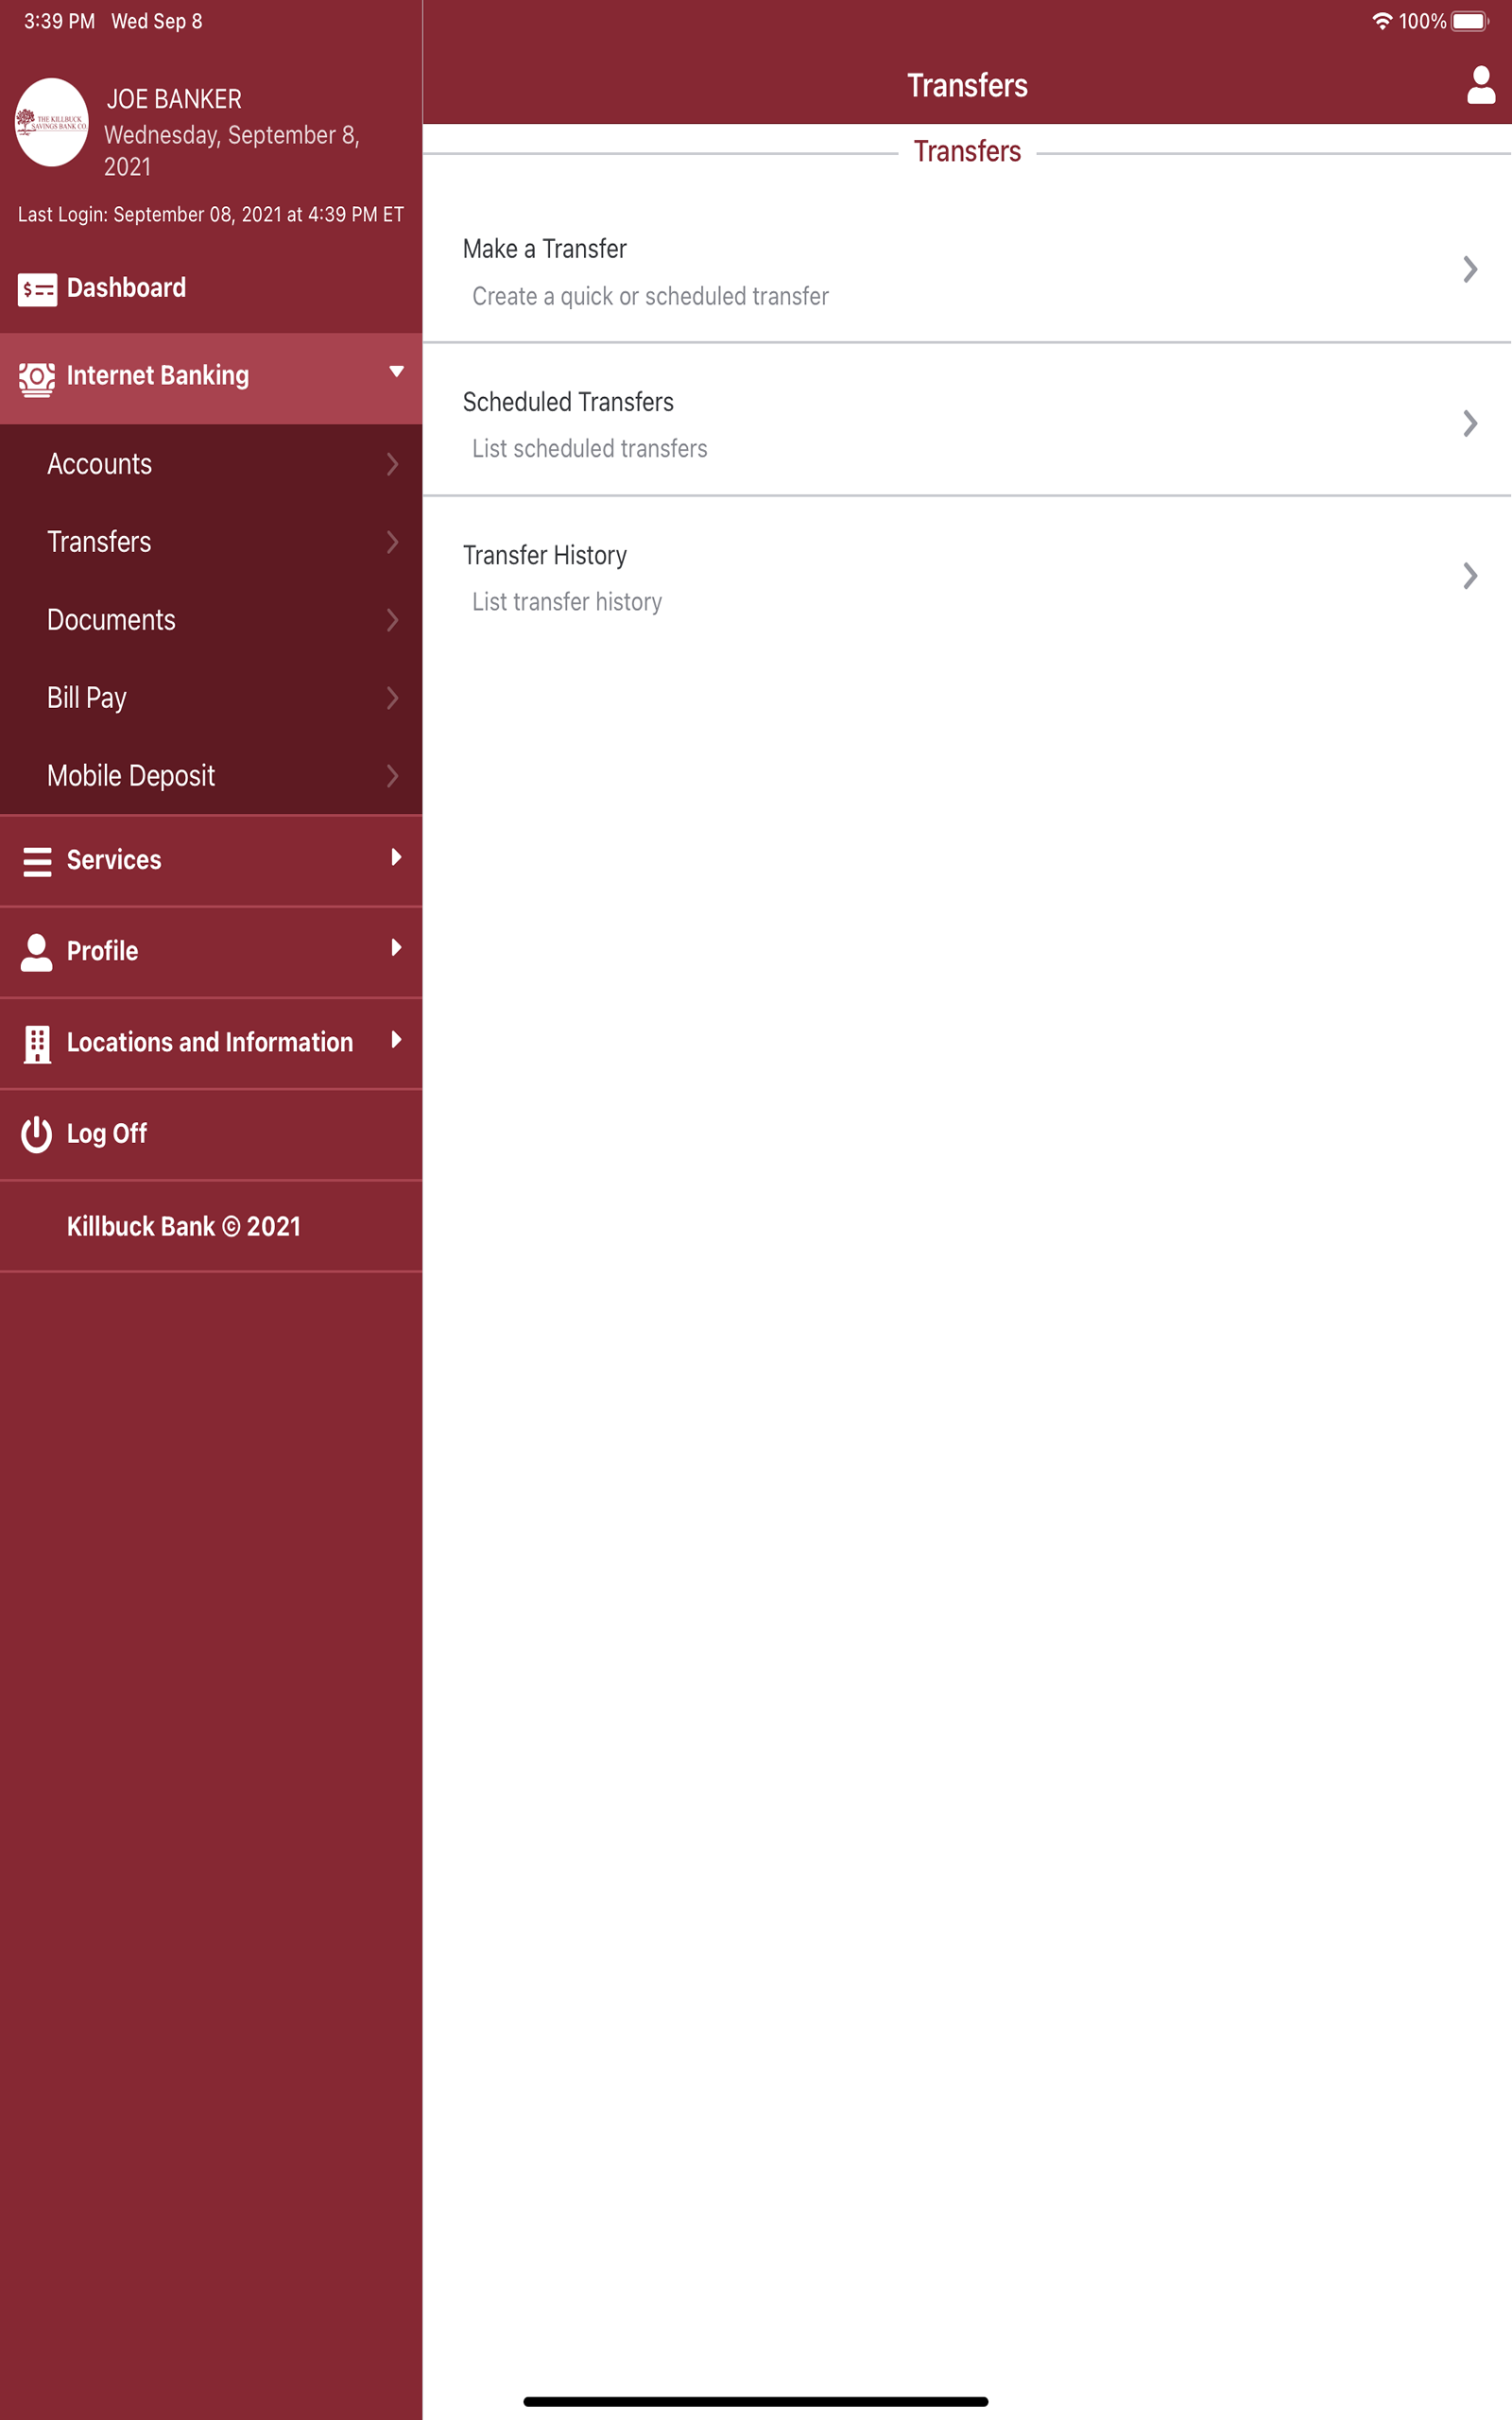Click the Dashboard icon in sidebar
The height and width of the screenshot is (2420, 1512).
(x=36, y=288)
